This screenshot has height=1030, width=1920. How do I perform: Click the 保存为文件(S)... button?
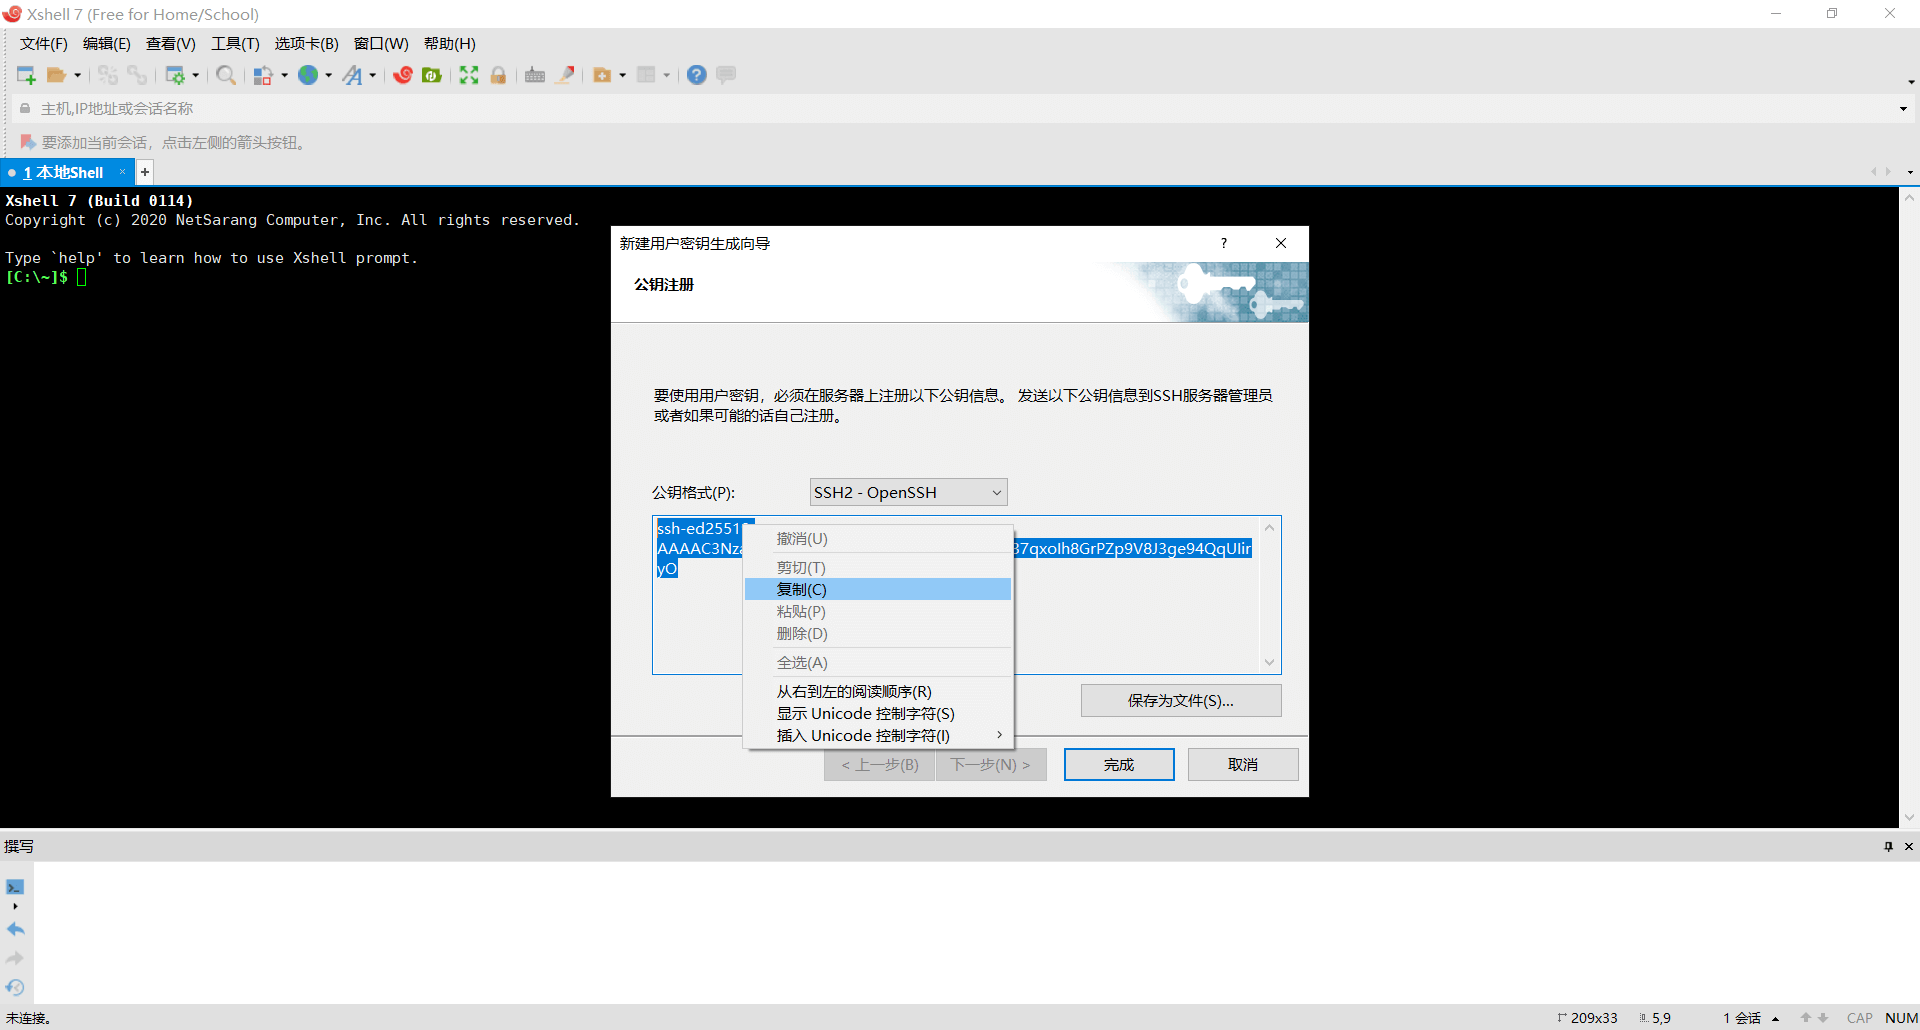(1181, 701)
